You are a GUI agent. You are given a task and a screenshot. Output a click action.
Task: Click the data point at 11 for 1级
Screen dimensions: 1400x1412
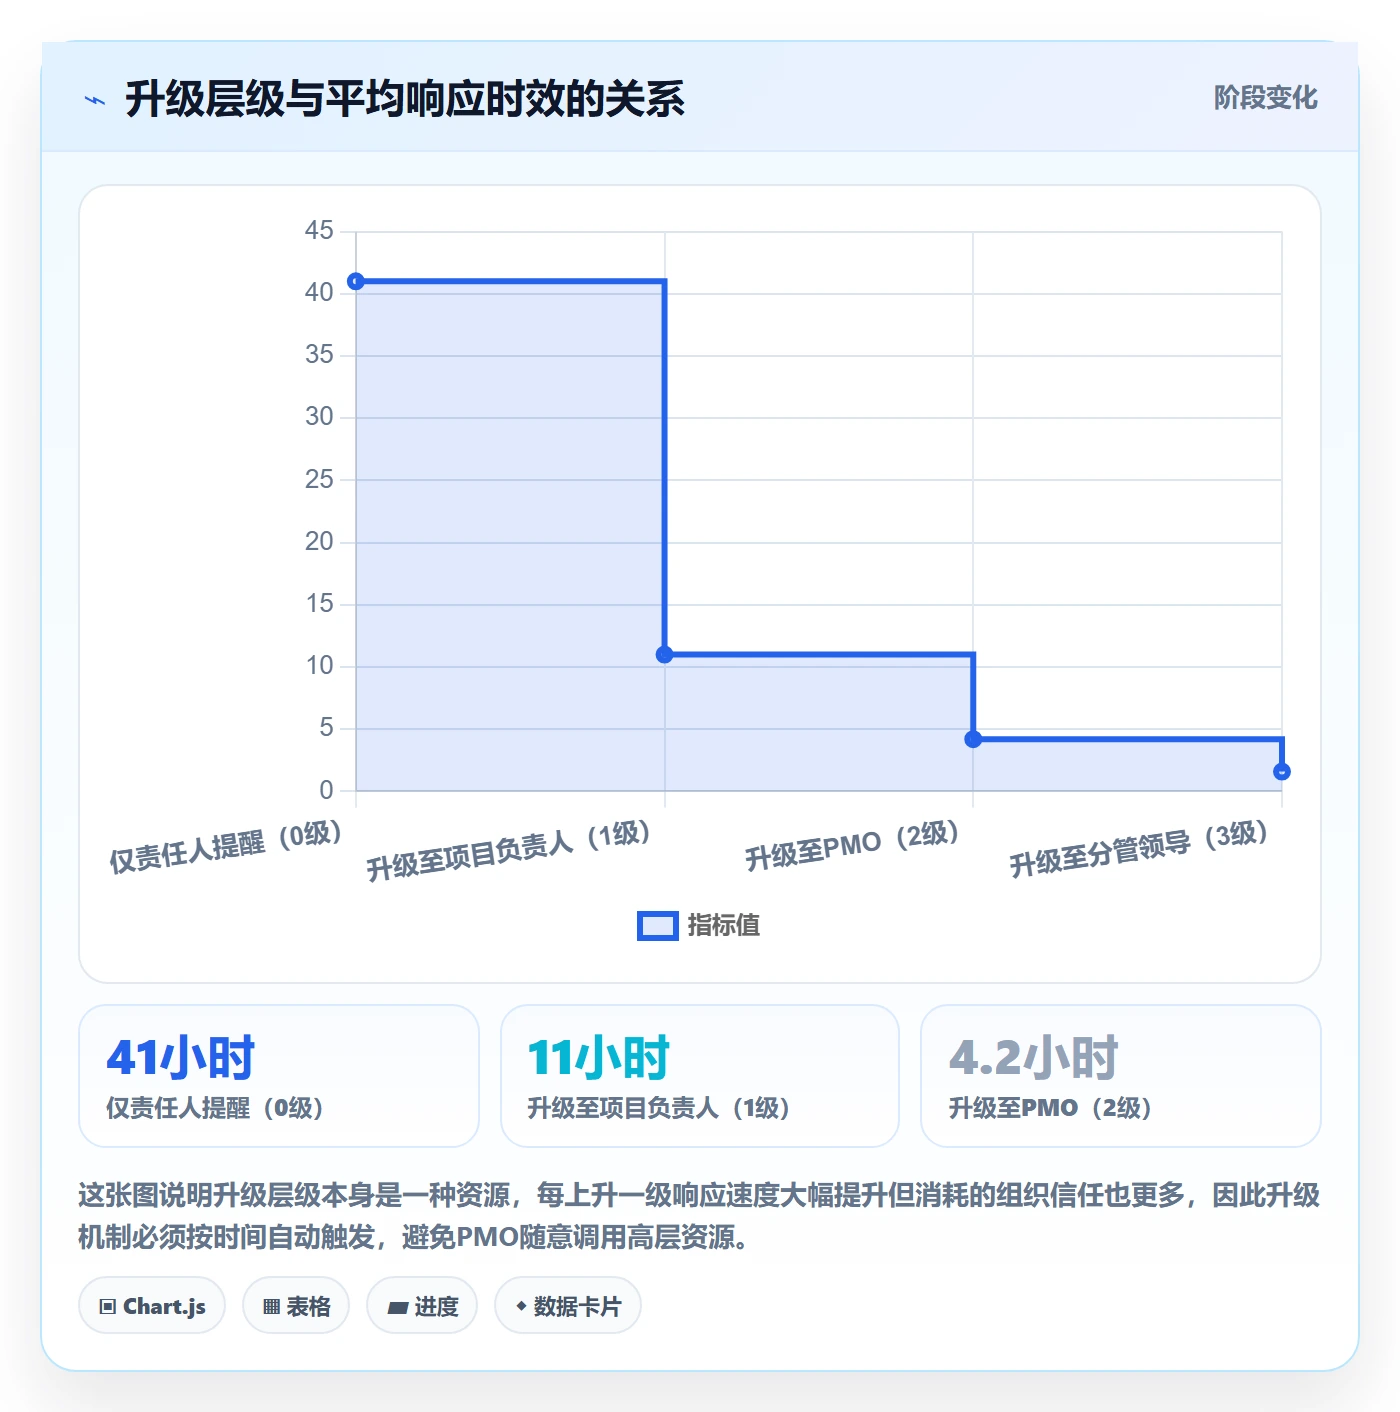(665, 655)
